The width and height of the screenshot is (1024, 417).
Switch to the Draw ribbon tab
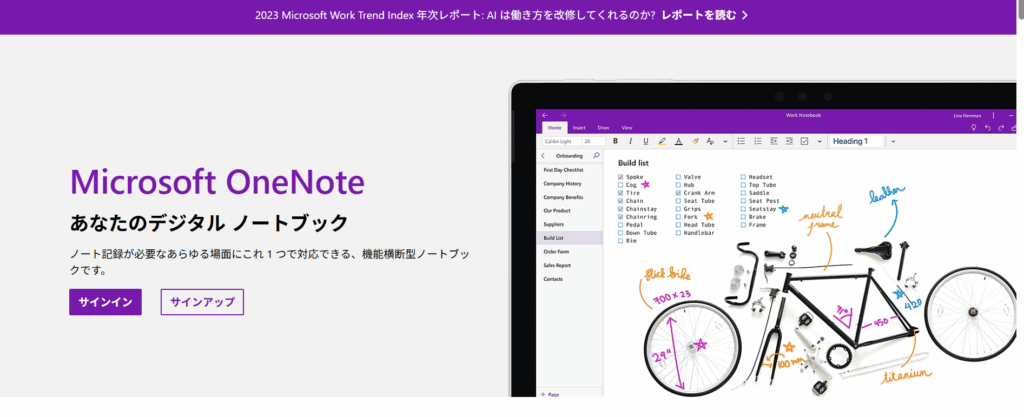coord(603,128)
